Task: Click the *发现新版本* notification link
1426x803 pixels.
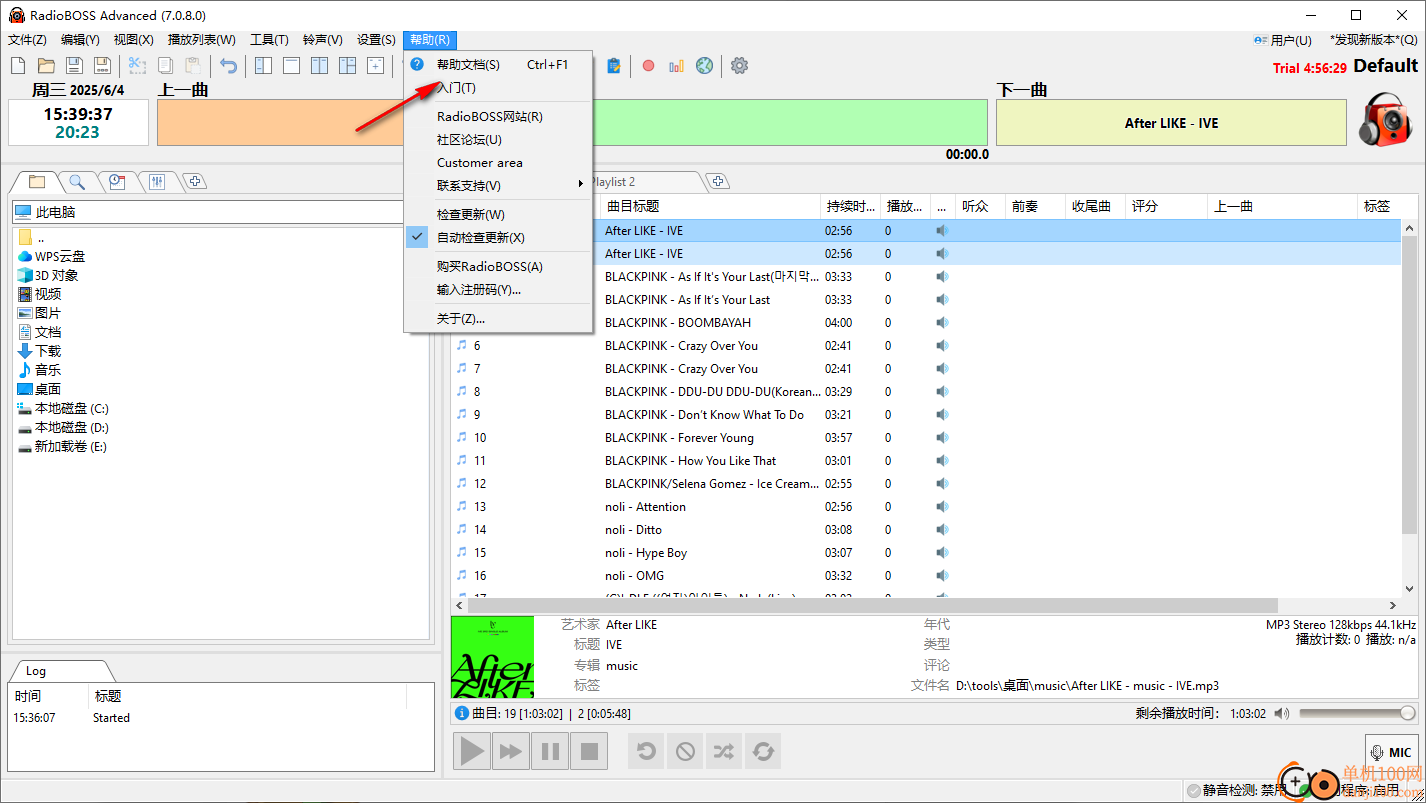Action: (x=1374, y=40)
